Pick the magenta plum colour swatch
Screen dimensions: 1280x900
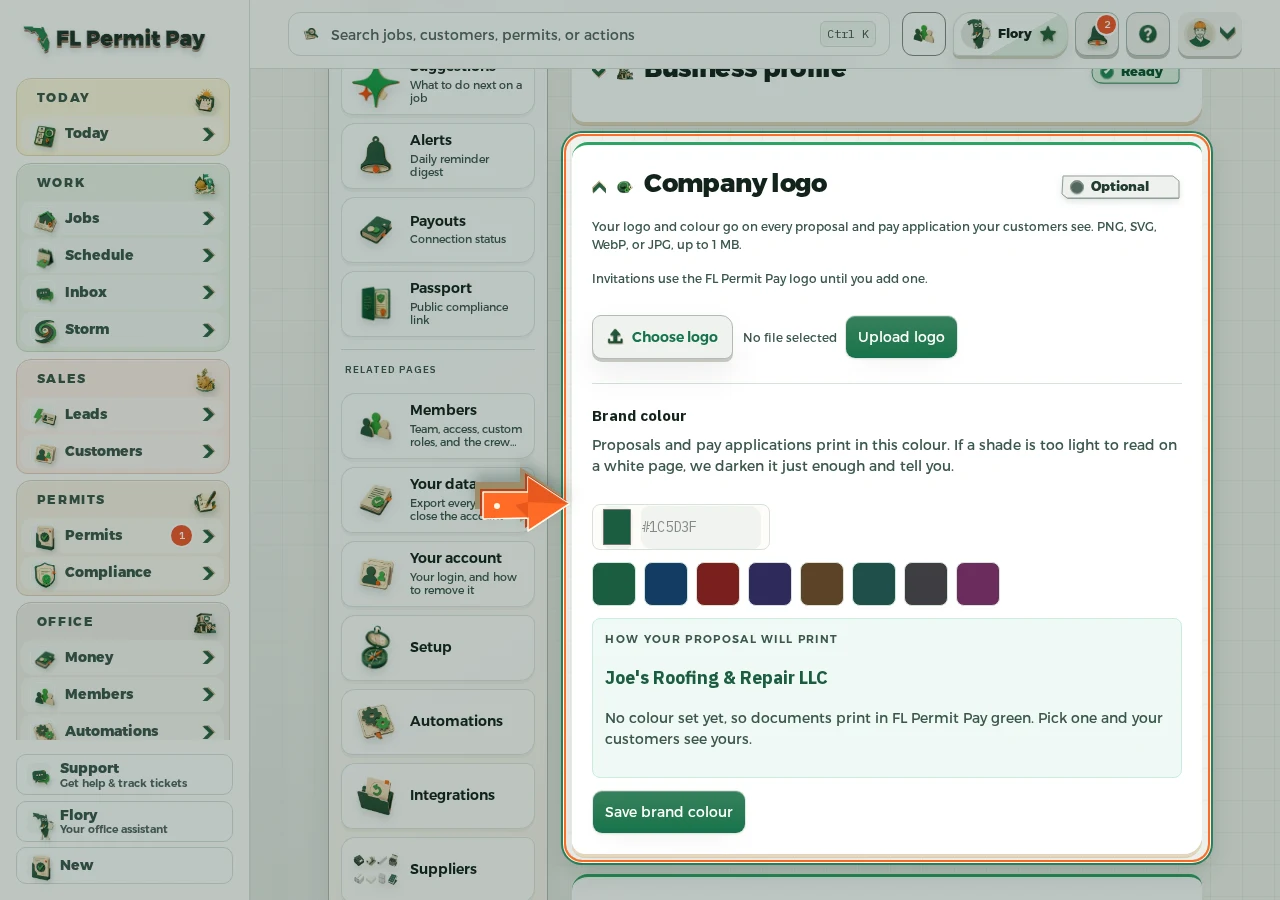pyautogui.click(x=978, y=584)
